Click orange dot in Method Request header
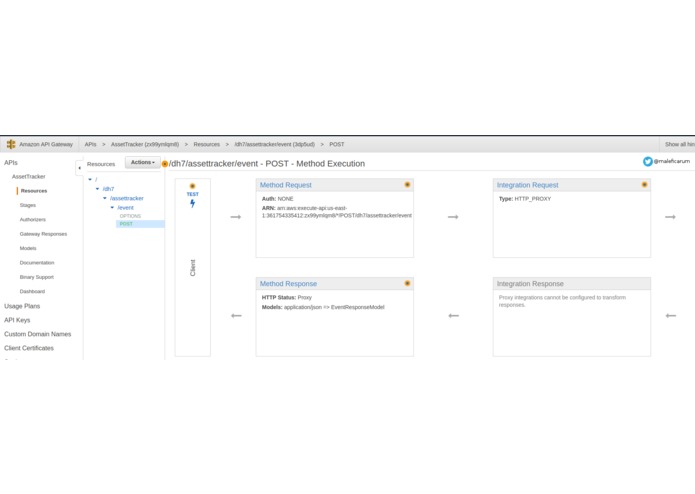The height and width of the screenshot is (494, 695). (407, 185)
